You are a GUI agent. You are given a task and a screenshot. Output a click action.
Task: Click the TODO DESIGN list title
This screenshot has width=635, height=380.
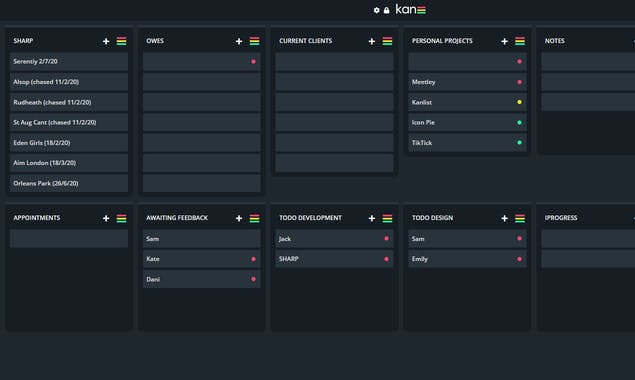[433, 218]
